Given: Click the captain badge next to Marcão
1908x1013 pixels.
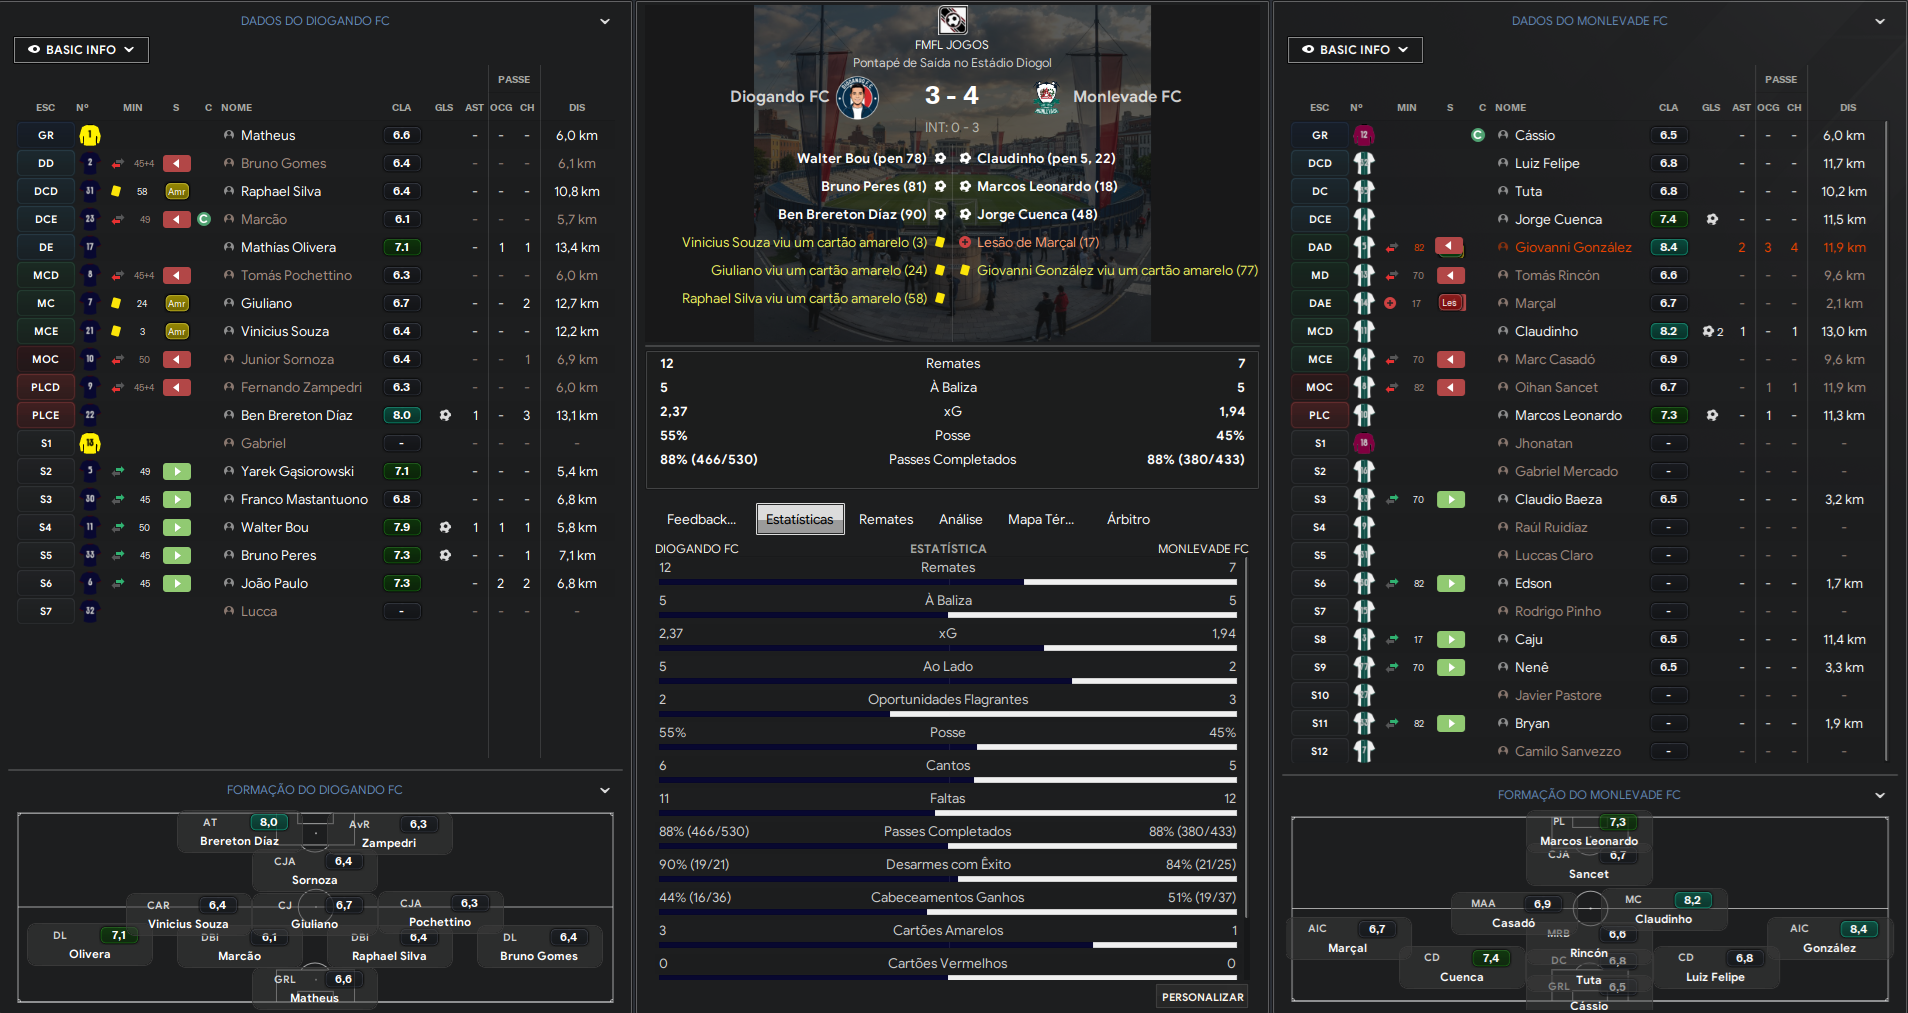Looking at the screenshot, I should pyautogui.click(x=204, y=219).
